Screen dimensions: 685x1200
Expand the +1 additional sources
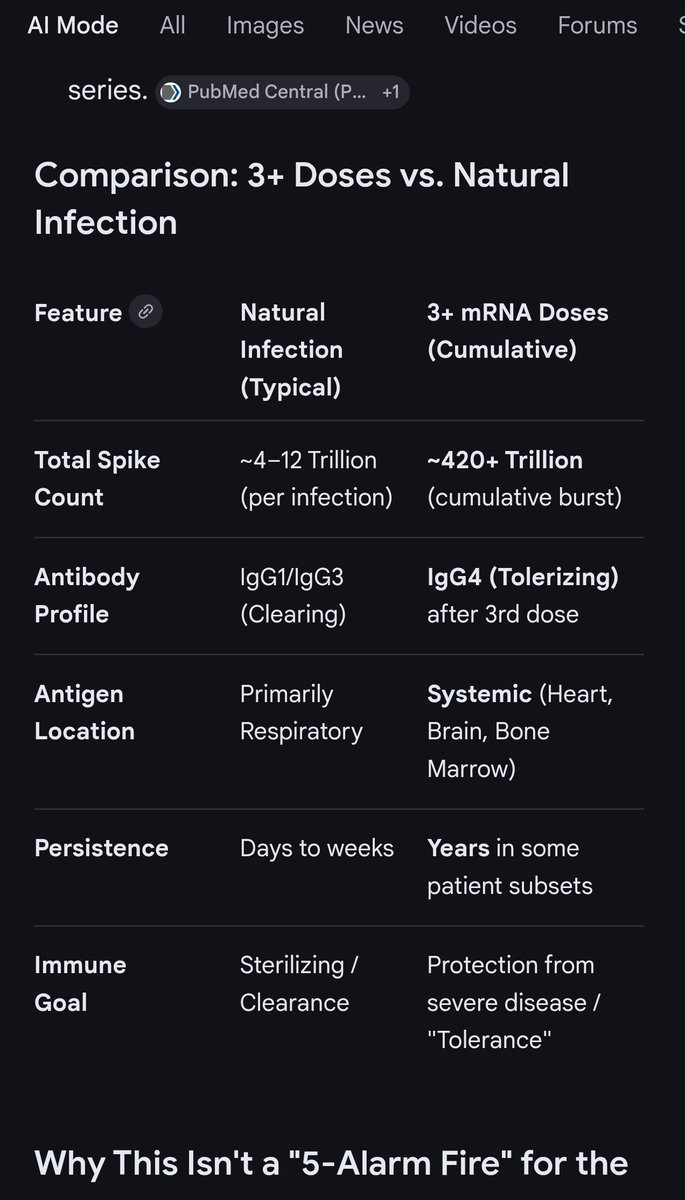(x=390, y=92)
